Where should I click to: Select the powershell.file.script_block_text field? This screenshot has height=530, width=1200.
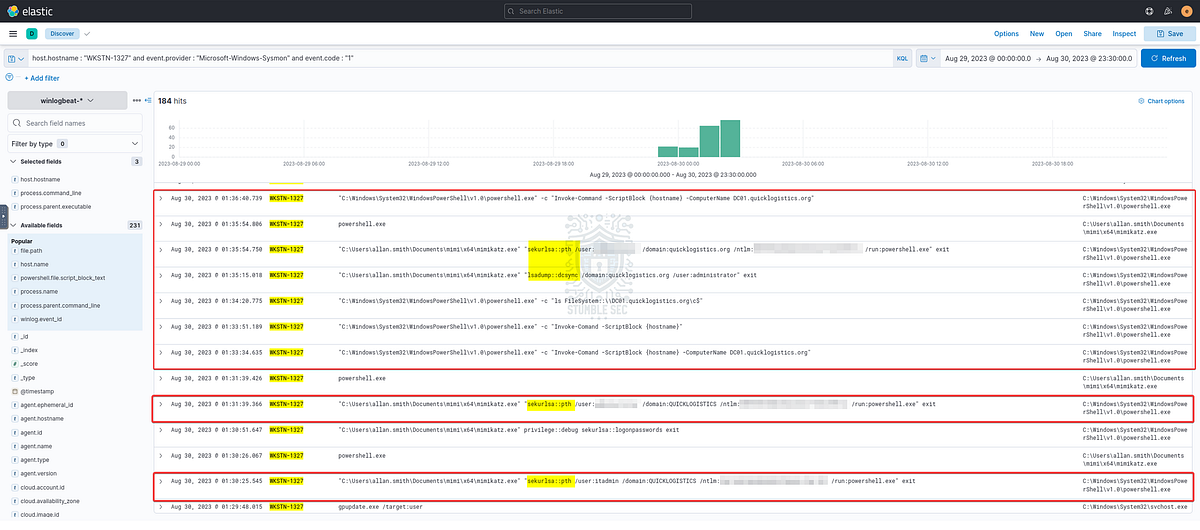[63, 277]
